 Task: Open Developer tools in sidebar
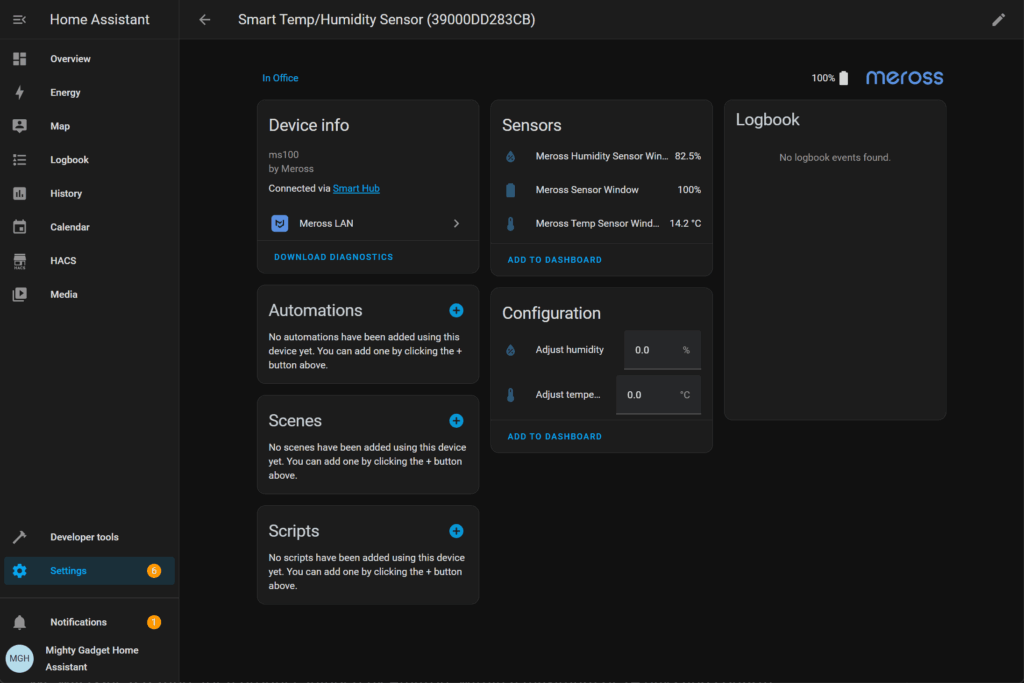click(x=84, y=537)
